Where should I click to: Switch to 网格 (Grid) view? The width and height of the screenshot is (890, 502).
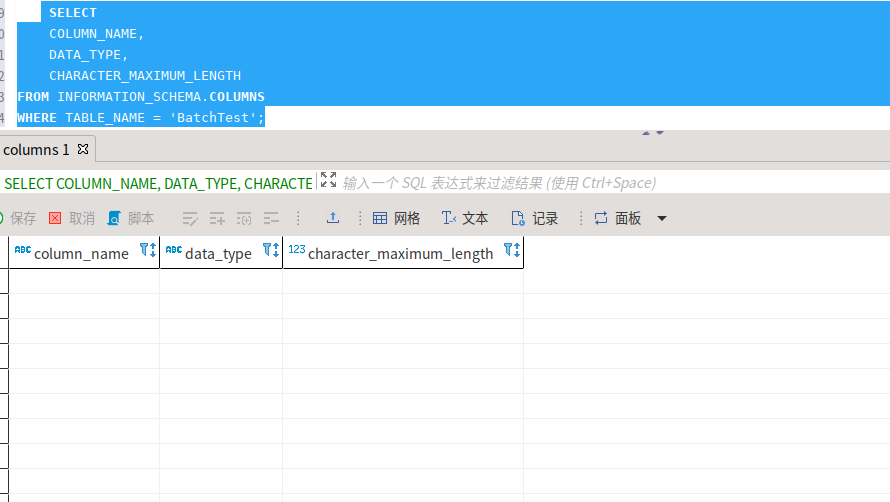coord(396,218)
